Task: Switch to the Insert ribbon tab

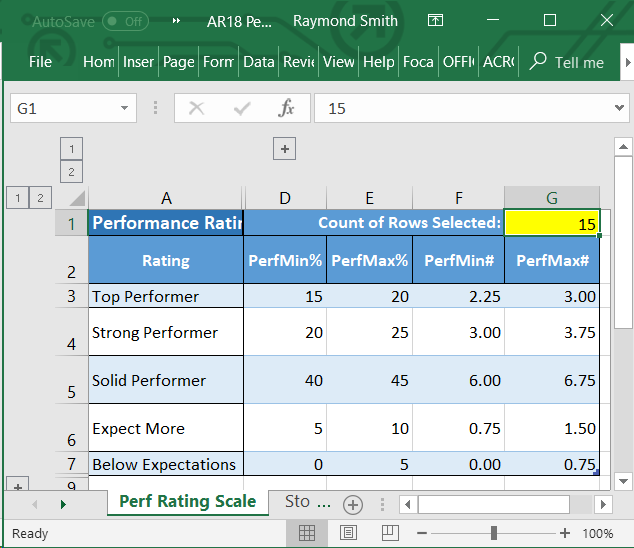Action: coord(138,62)
